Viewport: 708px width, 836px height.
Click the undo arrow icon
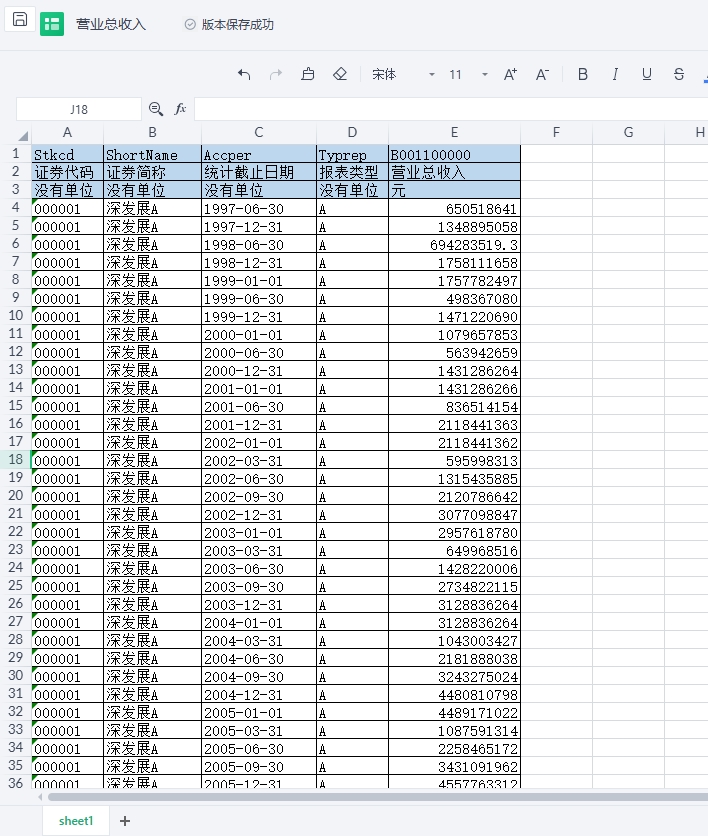click(244, 74)
